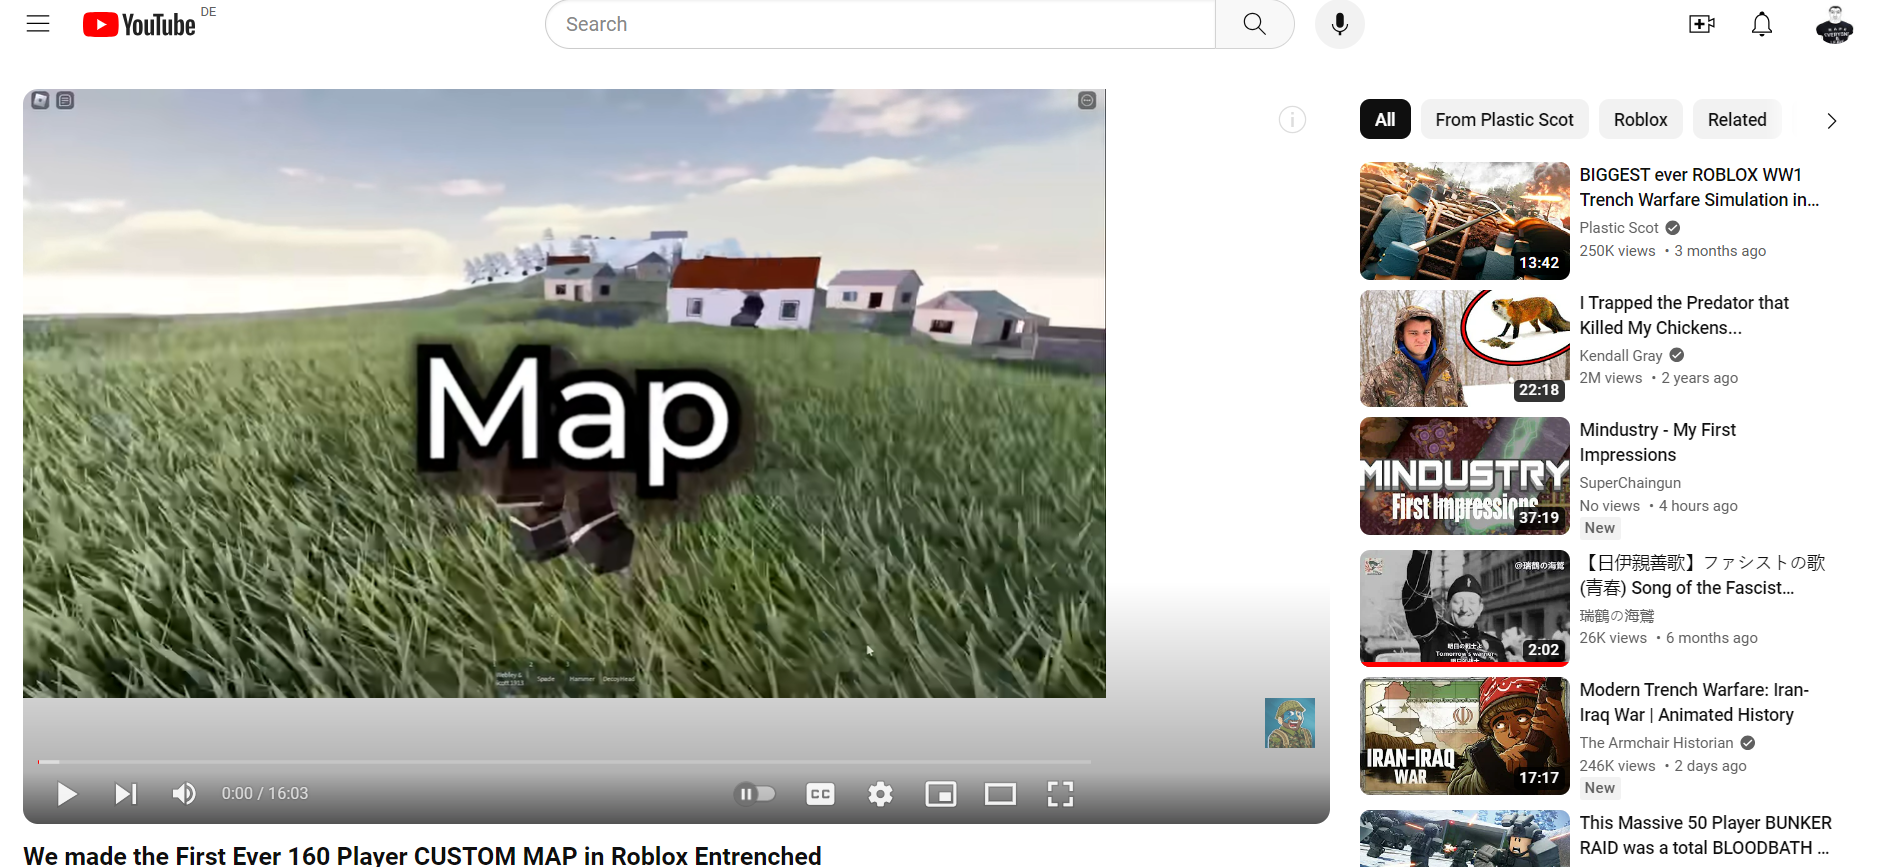Toggle closed captions

pyautogui.click(x=820, y=794)
